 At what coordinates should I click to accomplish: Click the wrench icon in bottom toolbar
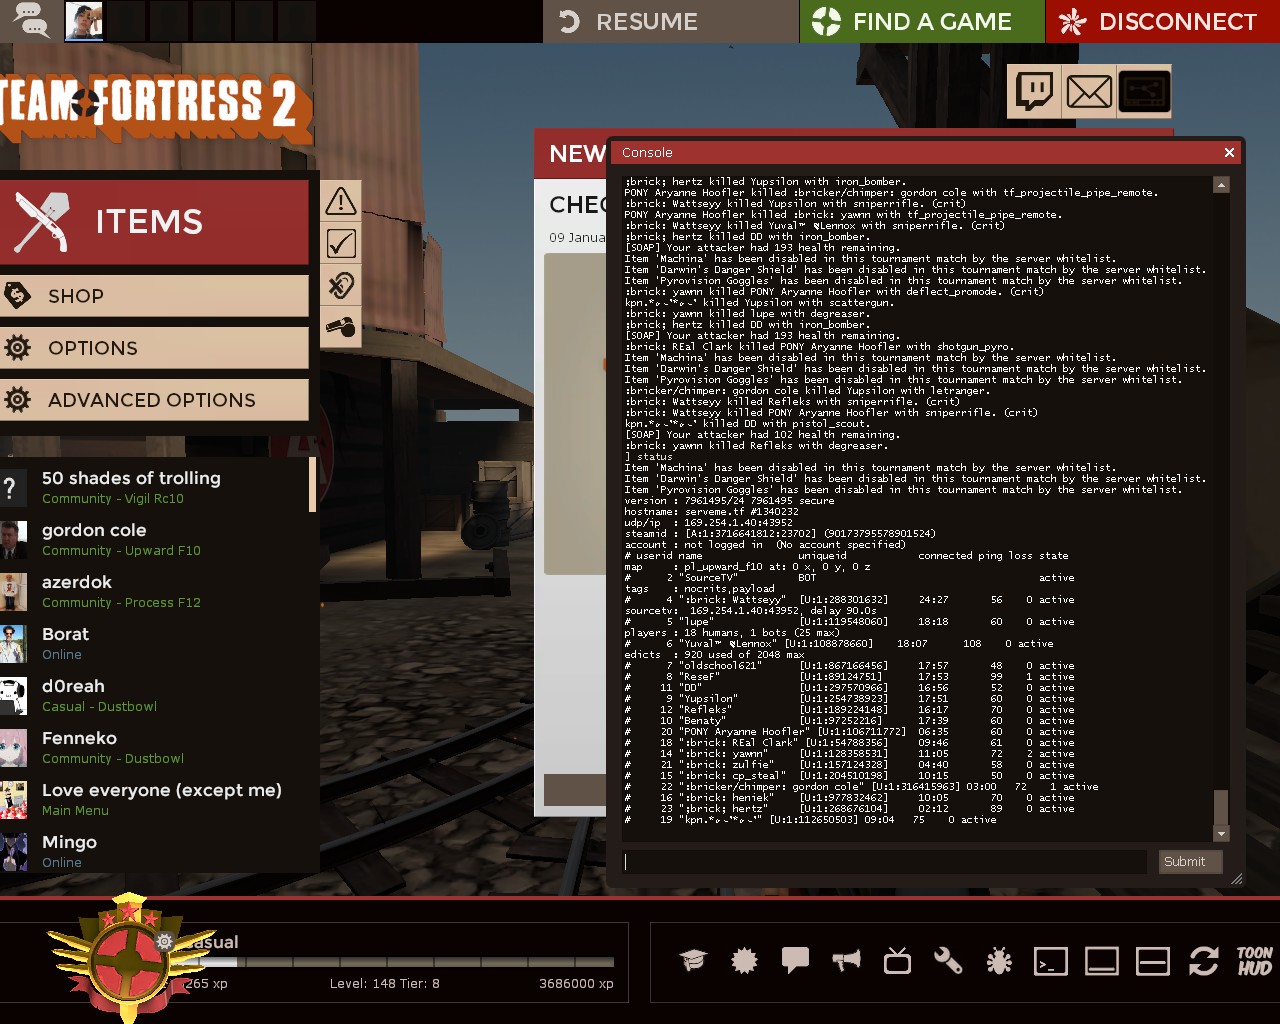click(x=948, y=961)
